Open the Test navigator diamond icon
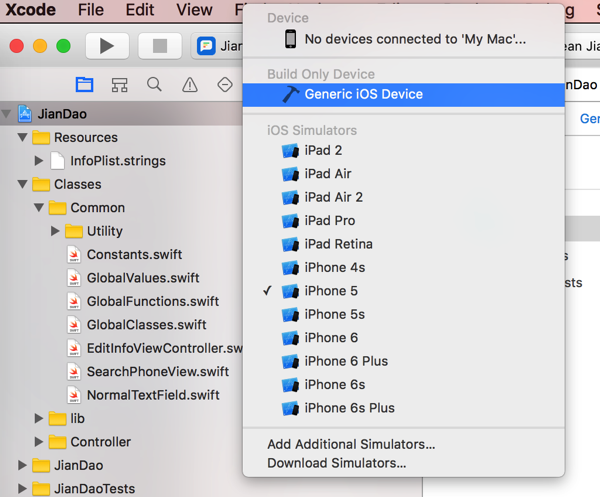The image size is (600, 497). pyautogui.click(x=224, y=84)
